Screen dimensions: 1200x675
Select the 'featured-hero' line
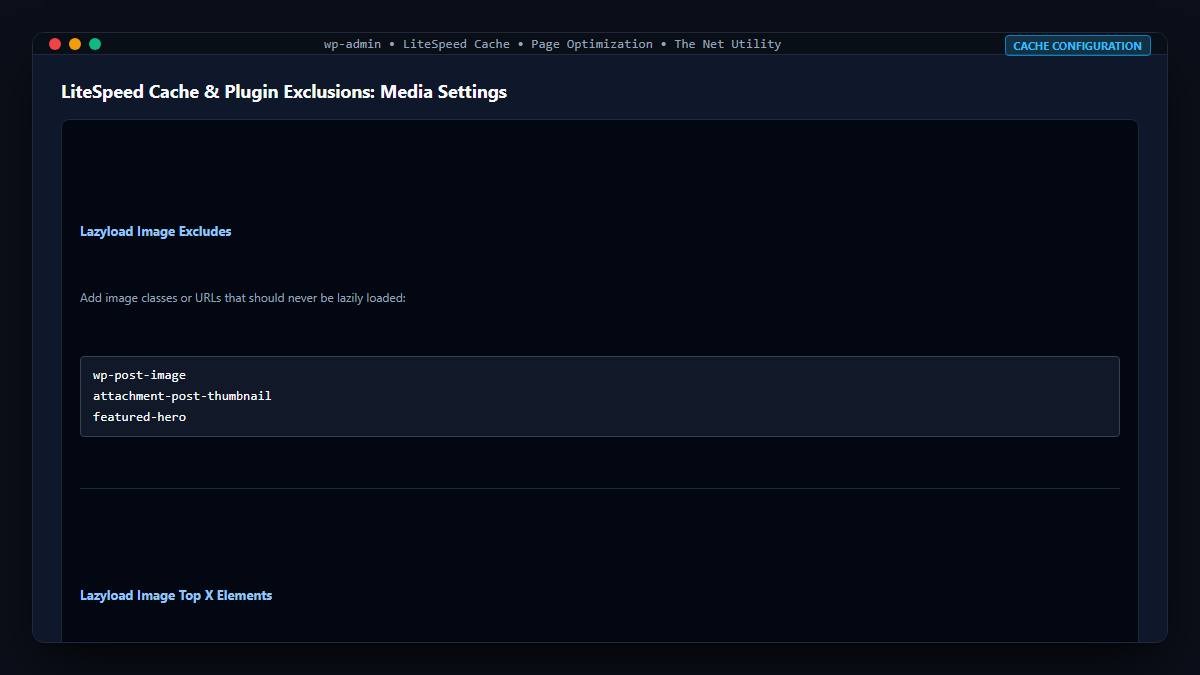(x=139, y=417)
